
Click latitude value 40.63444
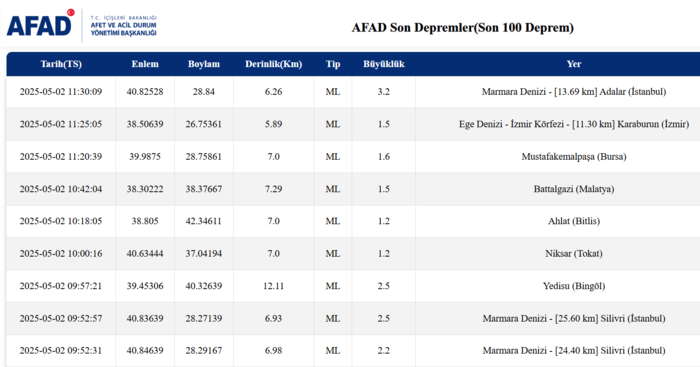145,254
